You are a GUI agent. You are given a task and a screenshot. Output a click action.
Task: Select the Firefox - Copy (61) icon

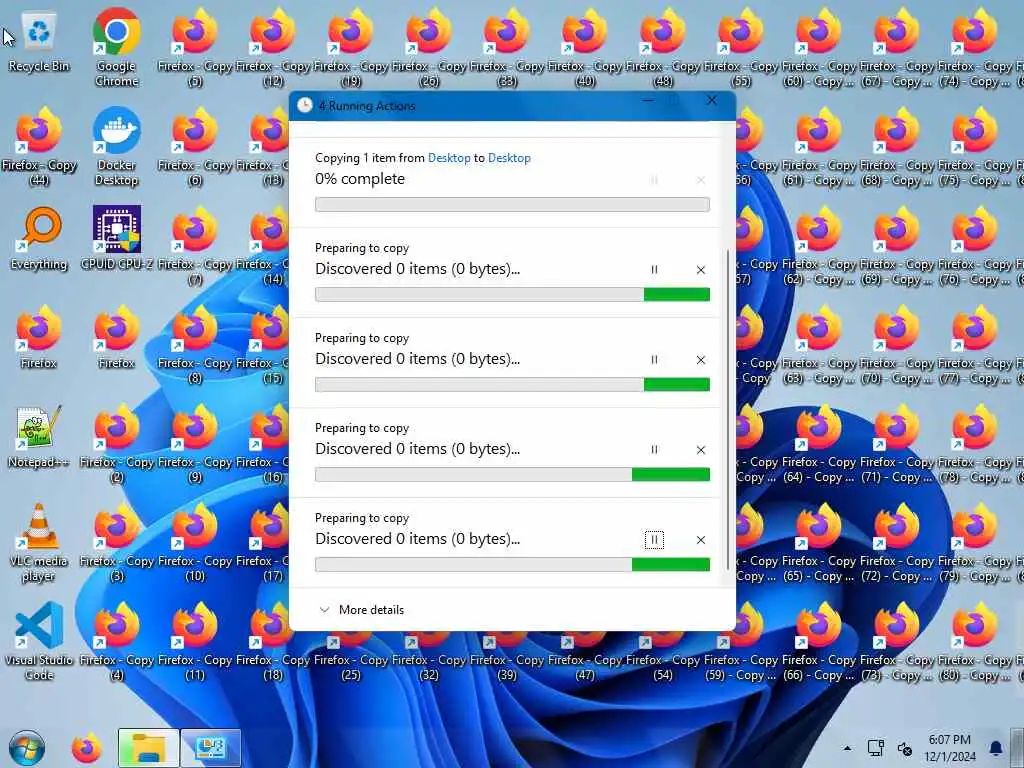click(818, 146)
